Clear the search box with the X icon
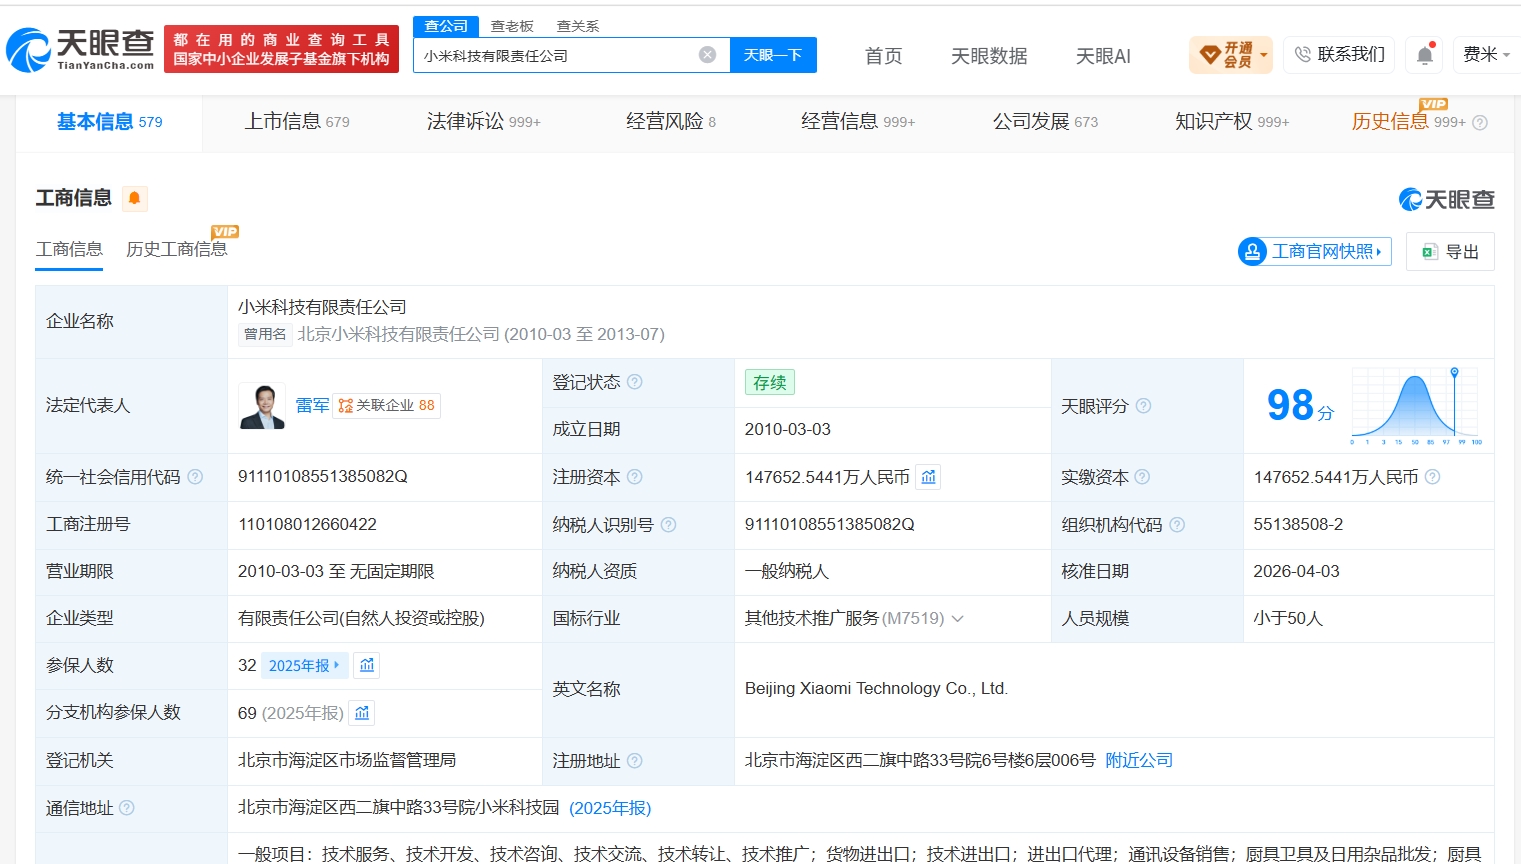This screenshot has height=864, width=1521. (707, 55)
